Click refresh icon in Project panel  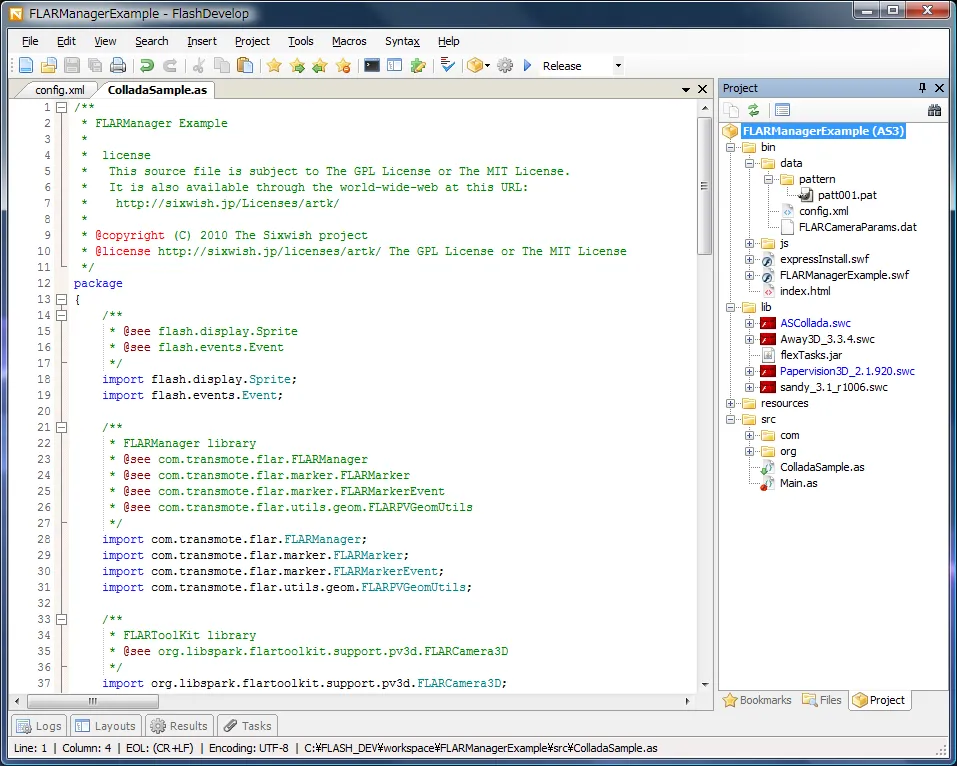[754, 110]
